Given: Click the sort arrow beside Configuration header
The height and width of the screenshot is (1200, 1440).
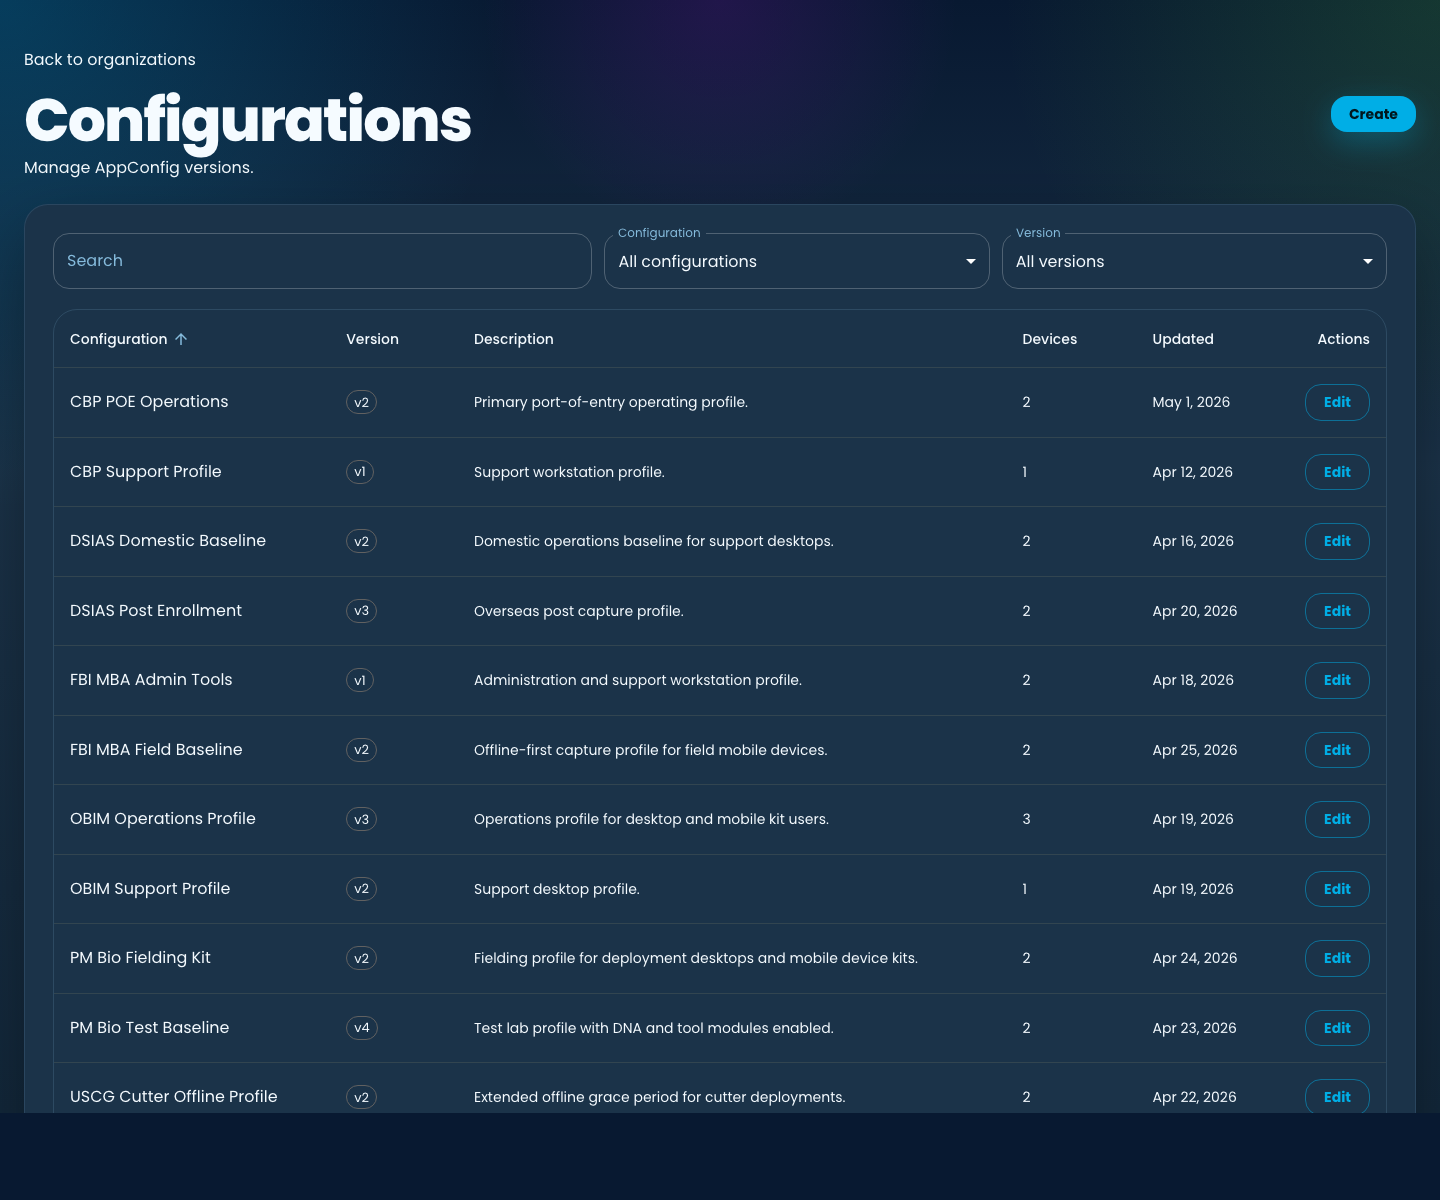Looking at the screenshot, I should tap(181, 339).
